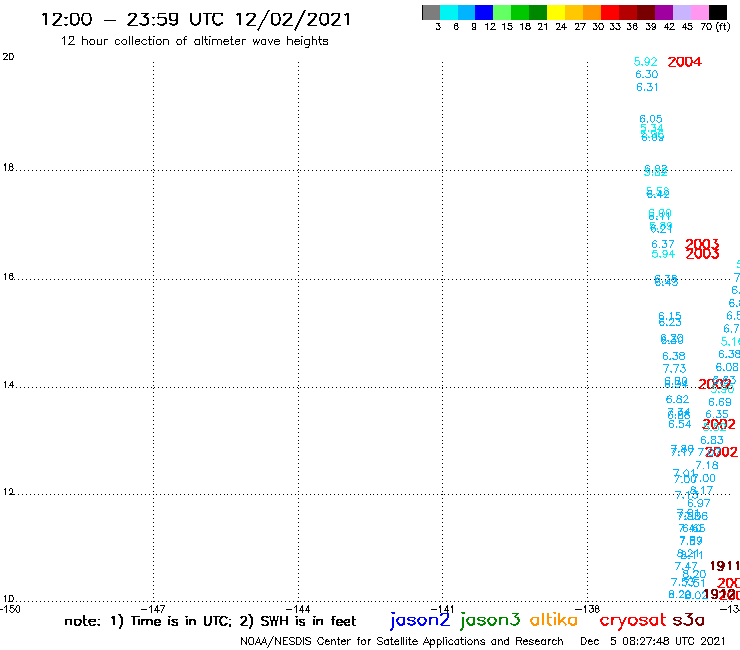
Task: Click the latitude '16' axis label
Action: [8, 277]
